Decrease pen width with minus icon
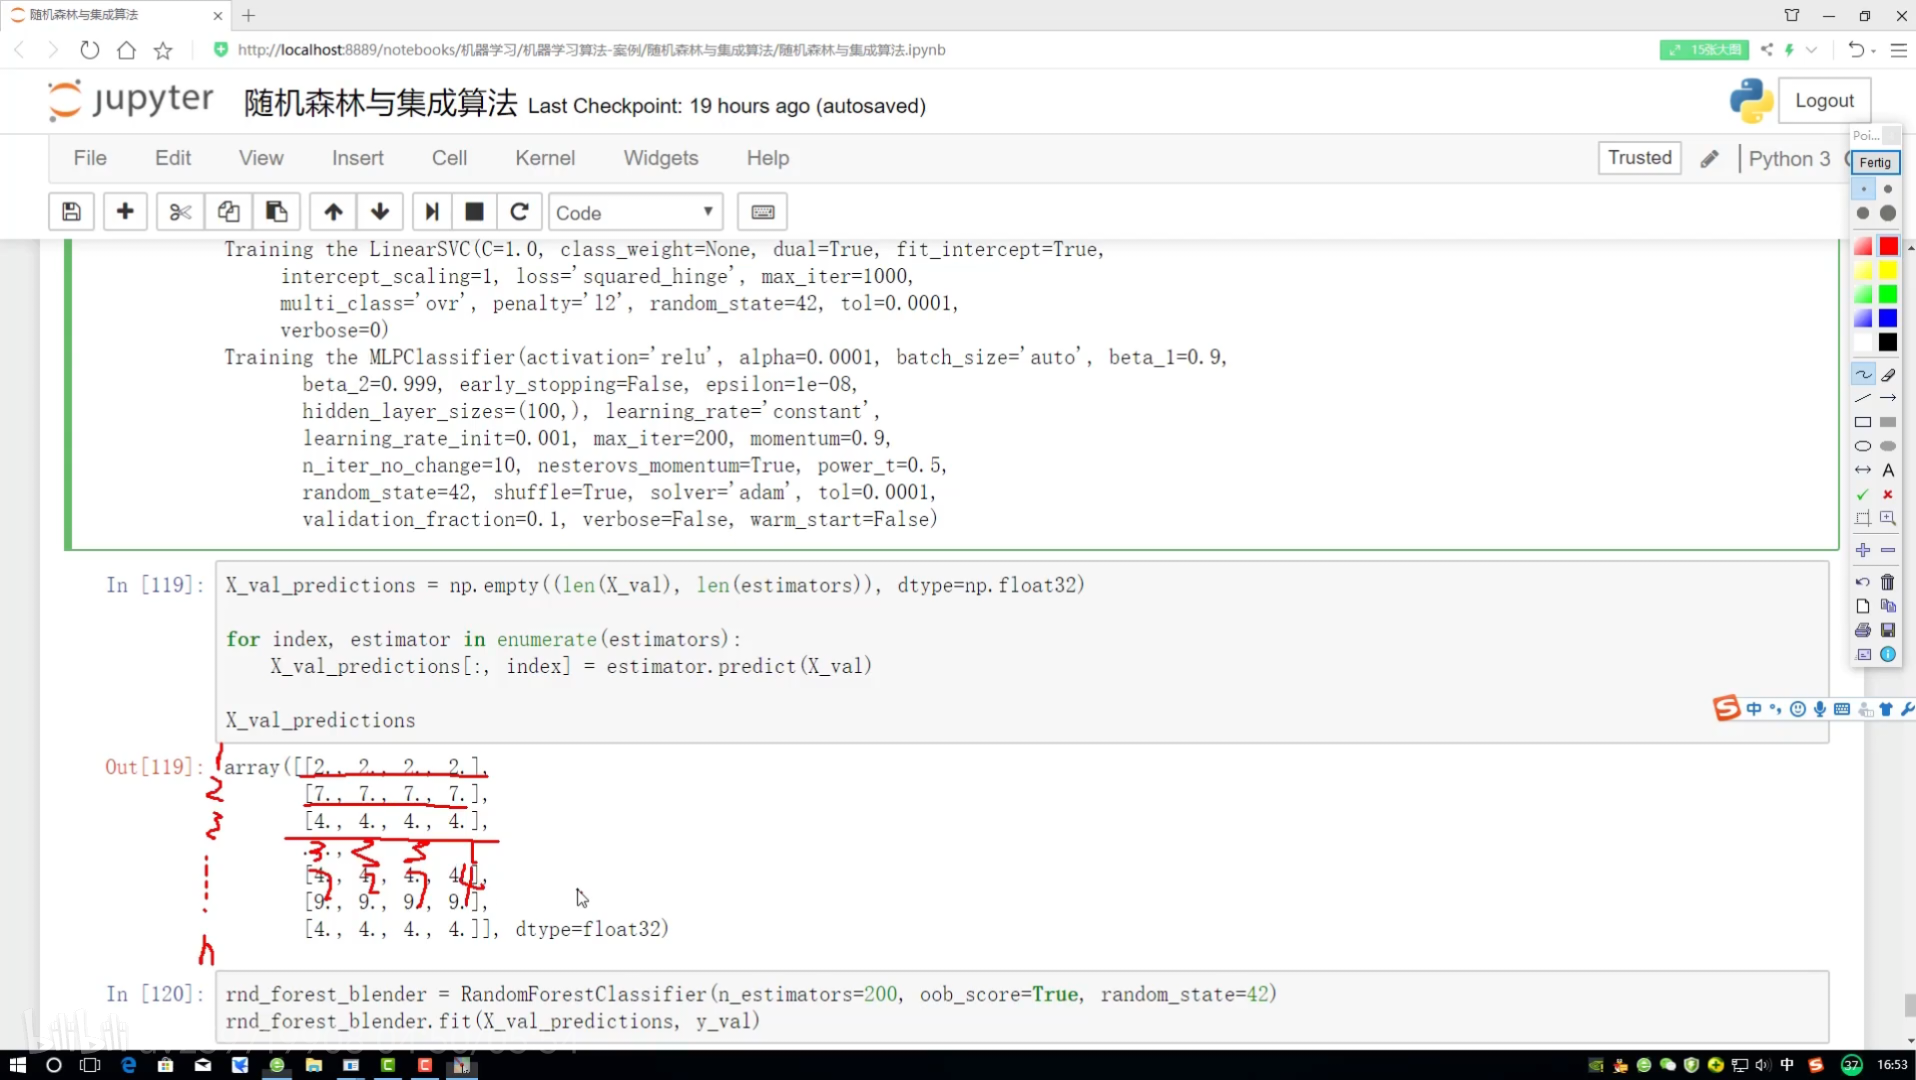Screen dimensions: 1916x1080 coord(1888,550)
